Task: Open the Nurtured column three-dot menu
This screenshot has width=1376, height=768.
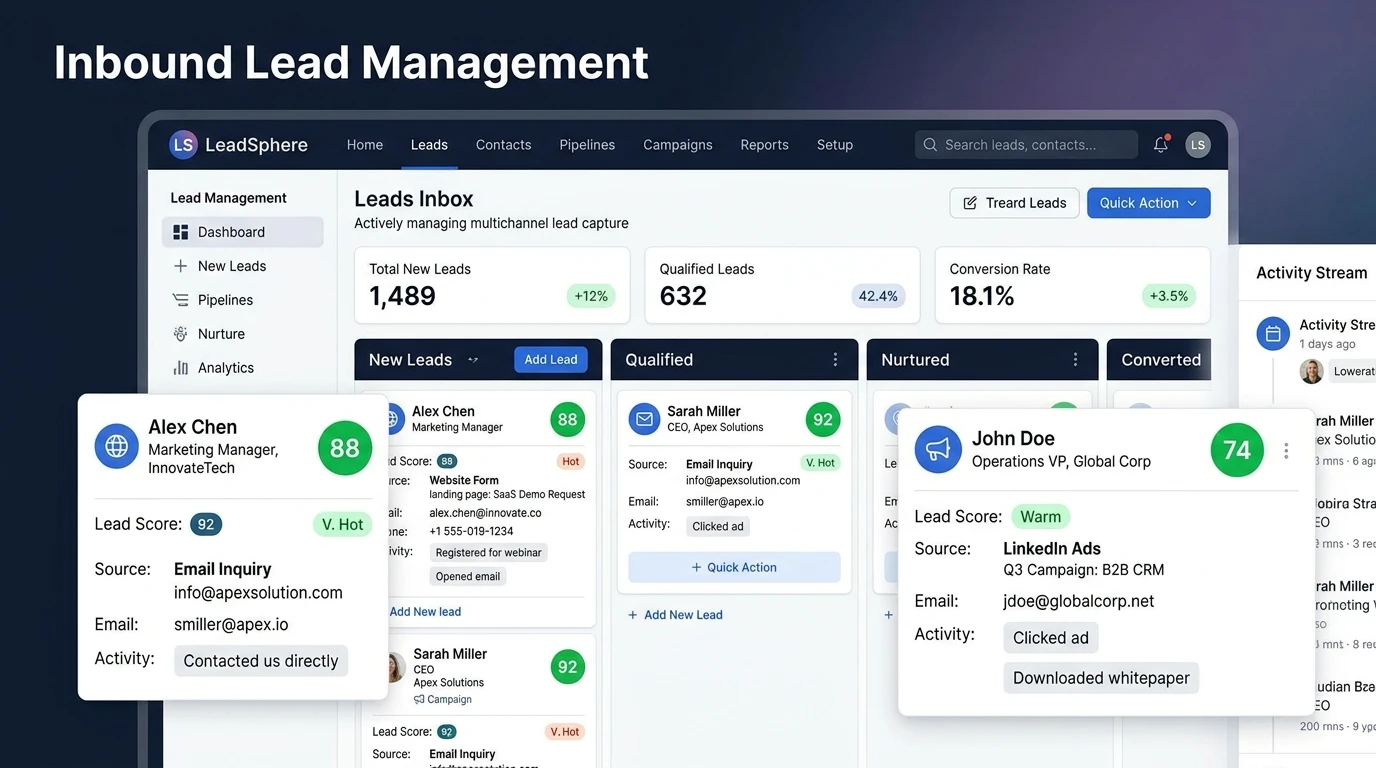Action: click(x=1076, y=360)
